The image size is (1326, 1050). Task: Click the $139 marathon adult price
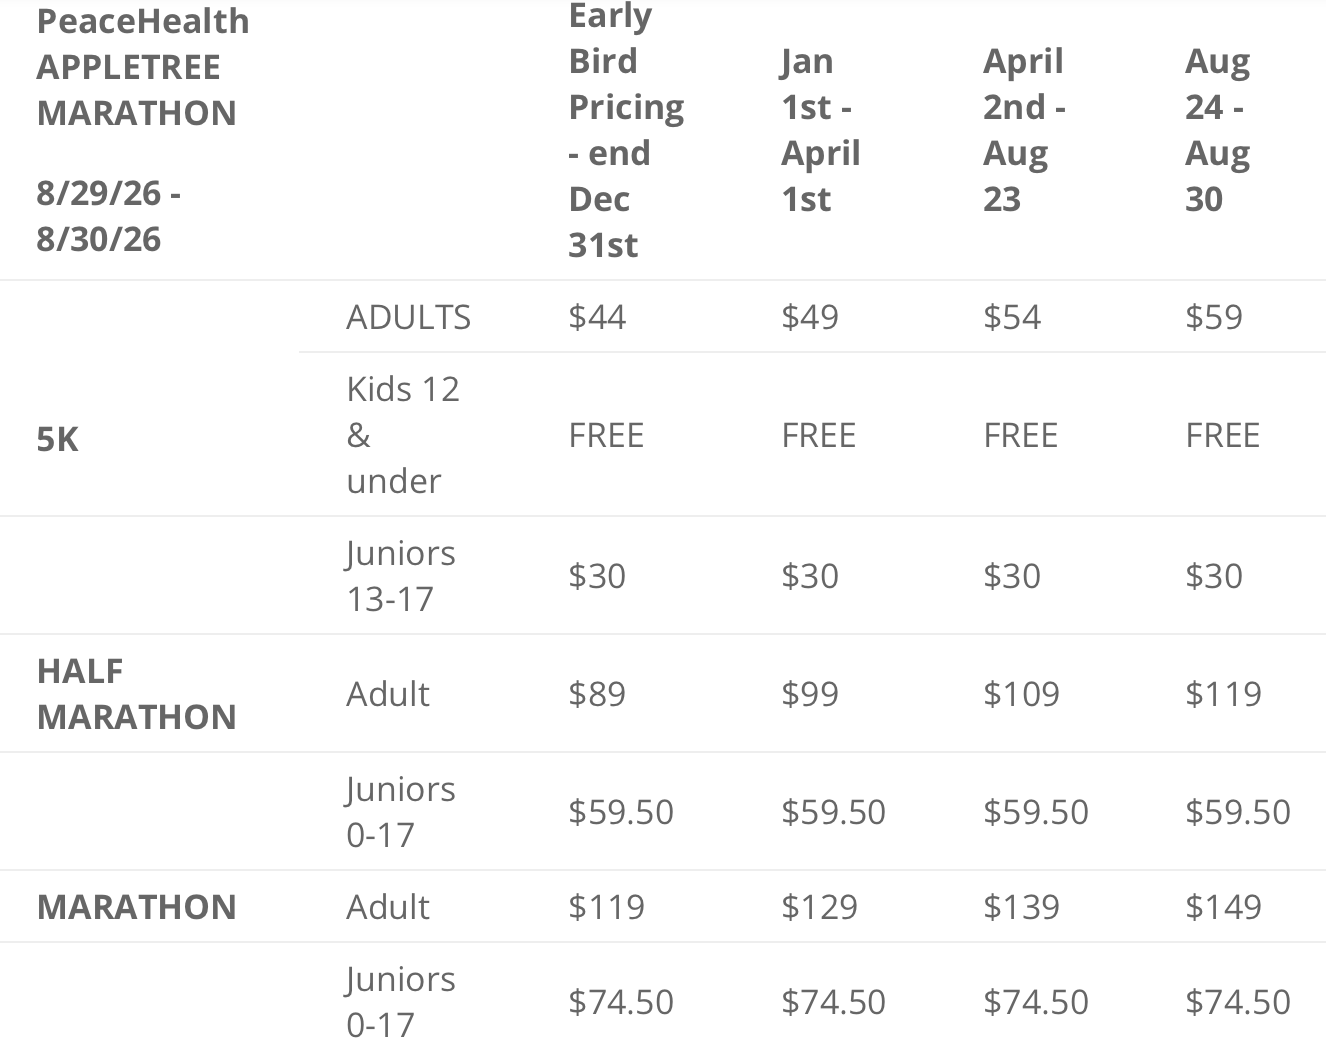[x=1021, y=907]
